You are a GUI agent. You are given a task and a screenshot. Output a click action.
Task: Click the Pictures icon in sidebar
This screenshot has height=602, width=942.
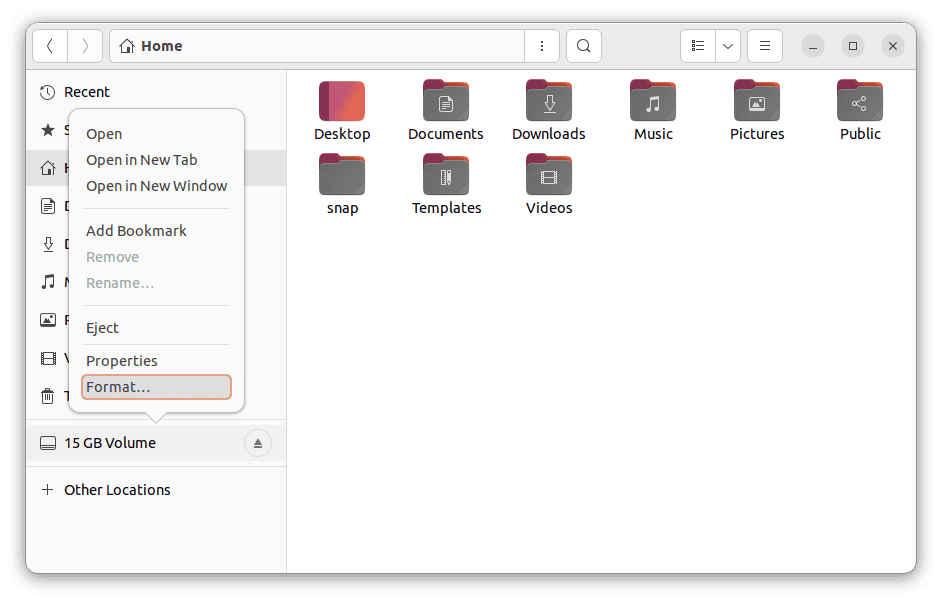point(47,320)
